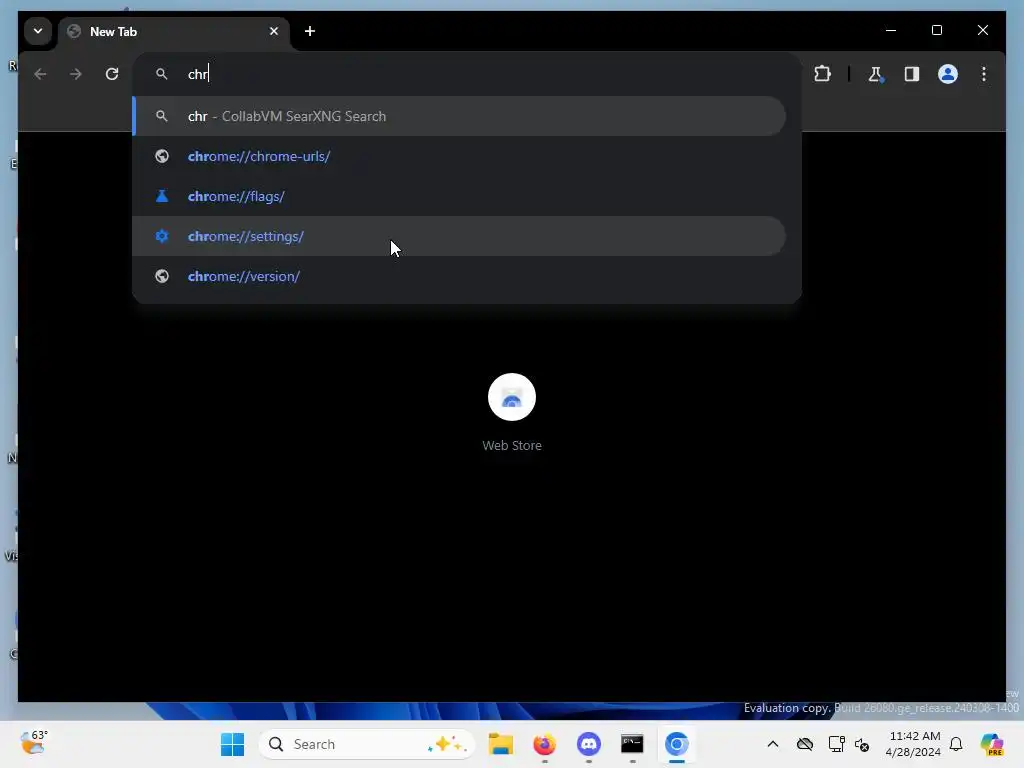Open the chrome://flags/ suggestion
Screen dimensions: 1024x768
pos(459,196)
